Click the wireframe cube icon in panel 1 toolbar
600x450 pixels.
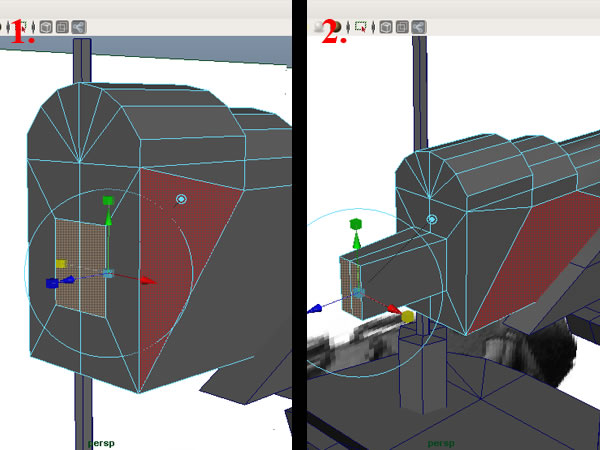(x=46, y=27)
